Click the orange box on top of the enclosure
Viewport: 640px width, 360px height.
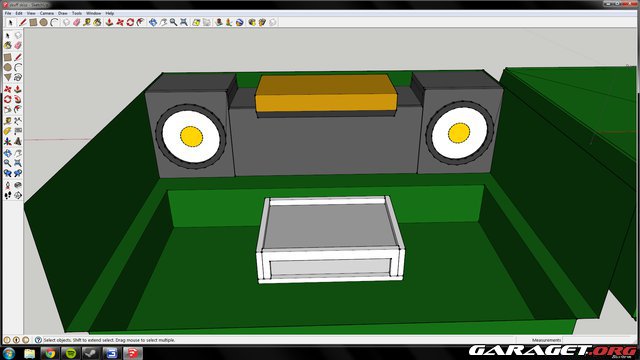[x=326, y=93]
